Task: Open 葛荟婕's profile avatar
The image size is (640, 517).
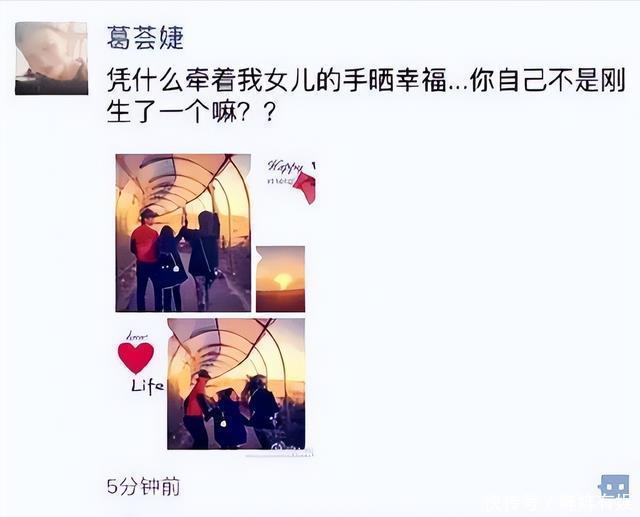Action: 51,59
